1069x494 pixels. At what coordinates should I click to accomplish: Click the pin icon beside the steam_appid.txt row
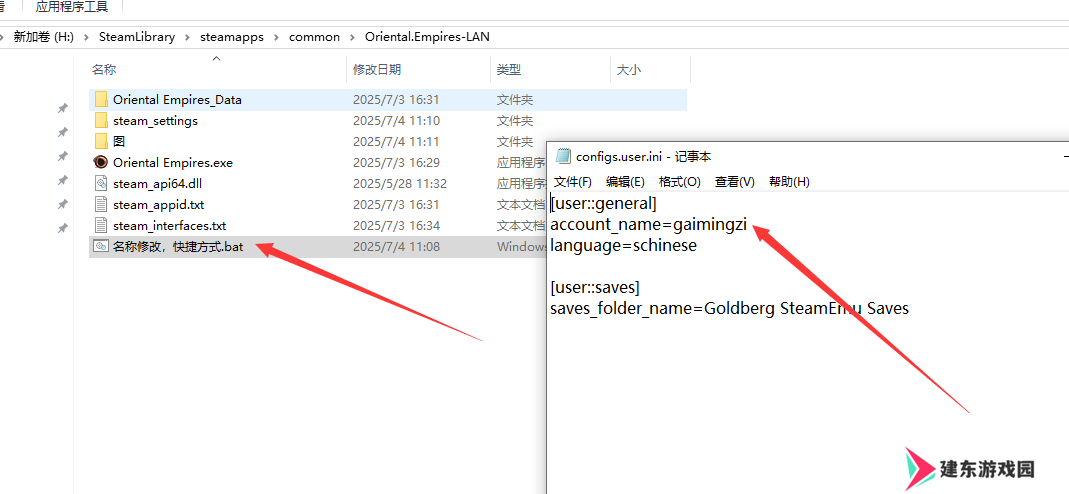click(62, 204)
